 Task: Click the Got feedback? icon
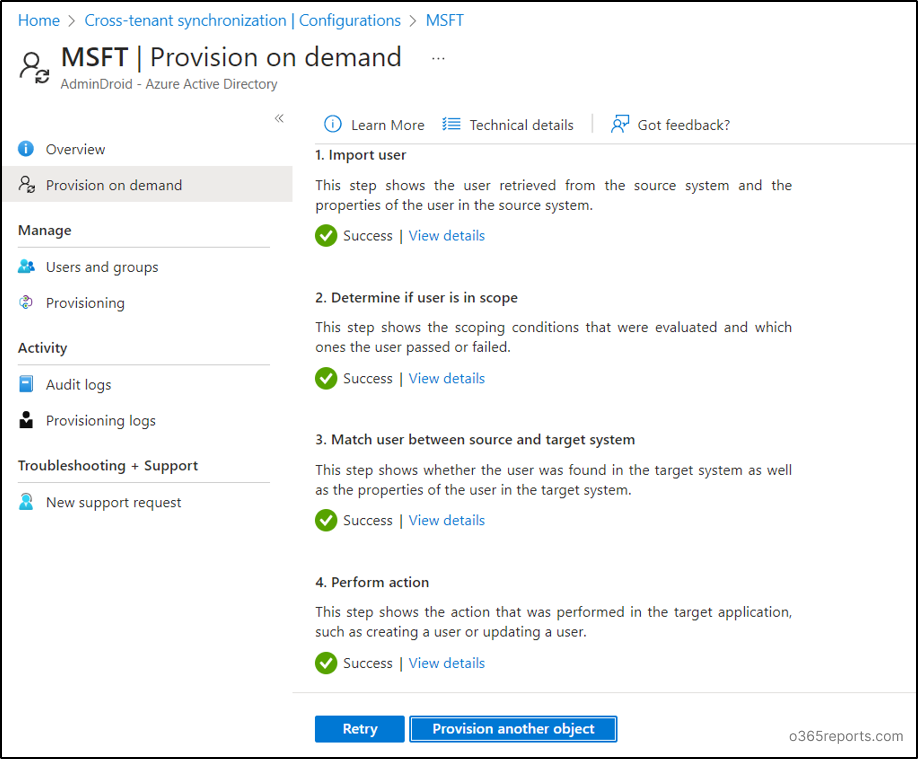pyautogui.click(x=620, y=124)
